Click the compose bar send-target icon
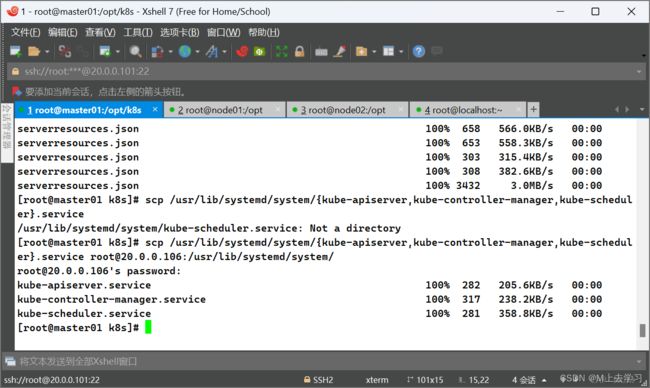 point(10,361)
